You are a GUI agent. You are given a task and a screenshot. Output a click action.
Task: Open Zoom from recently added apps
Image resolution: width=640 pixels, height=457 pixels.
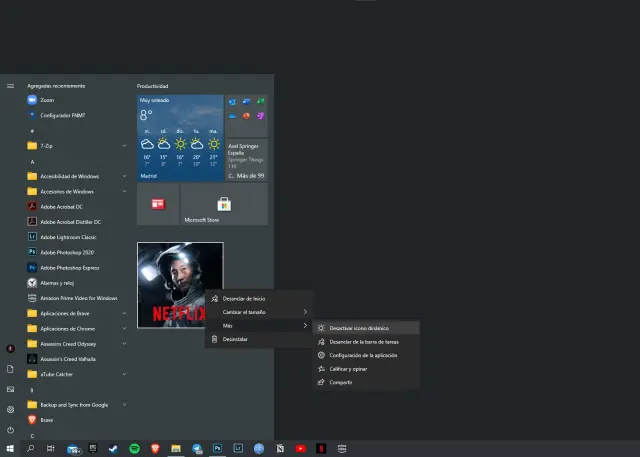coord(45,101)
